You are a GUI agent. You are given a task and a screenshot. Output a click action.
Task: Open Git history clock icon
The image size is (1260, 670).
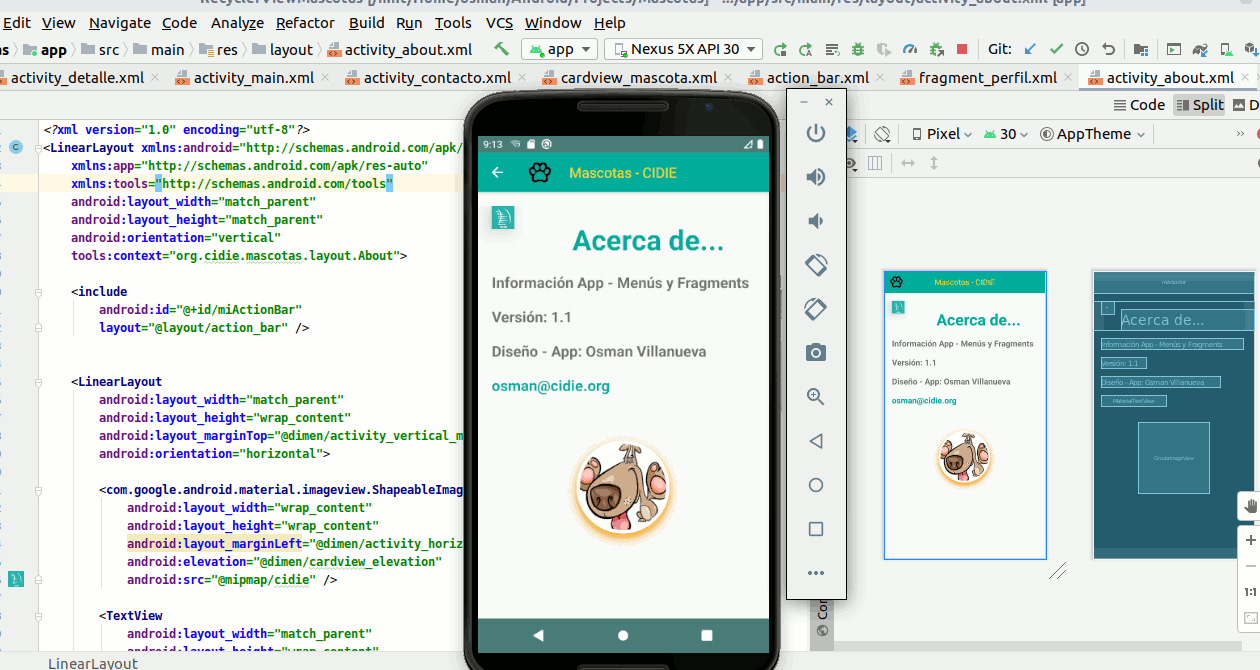1082,49
